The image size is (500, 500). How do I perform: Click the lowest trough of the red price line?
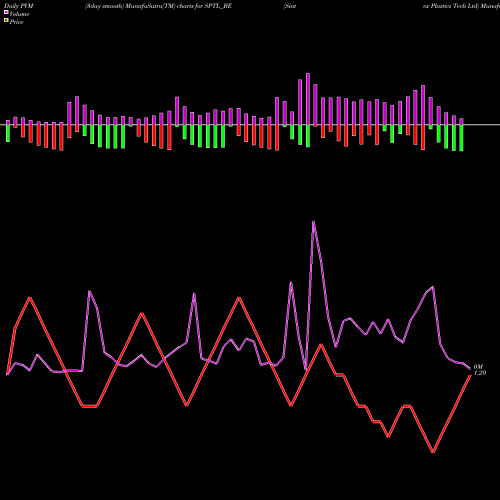pos(433,452)
